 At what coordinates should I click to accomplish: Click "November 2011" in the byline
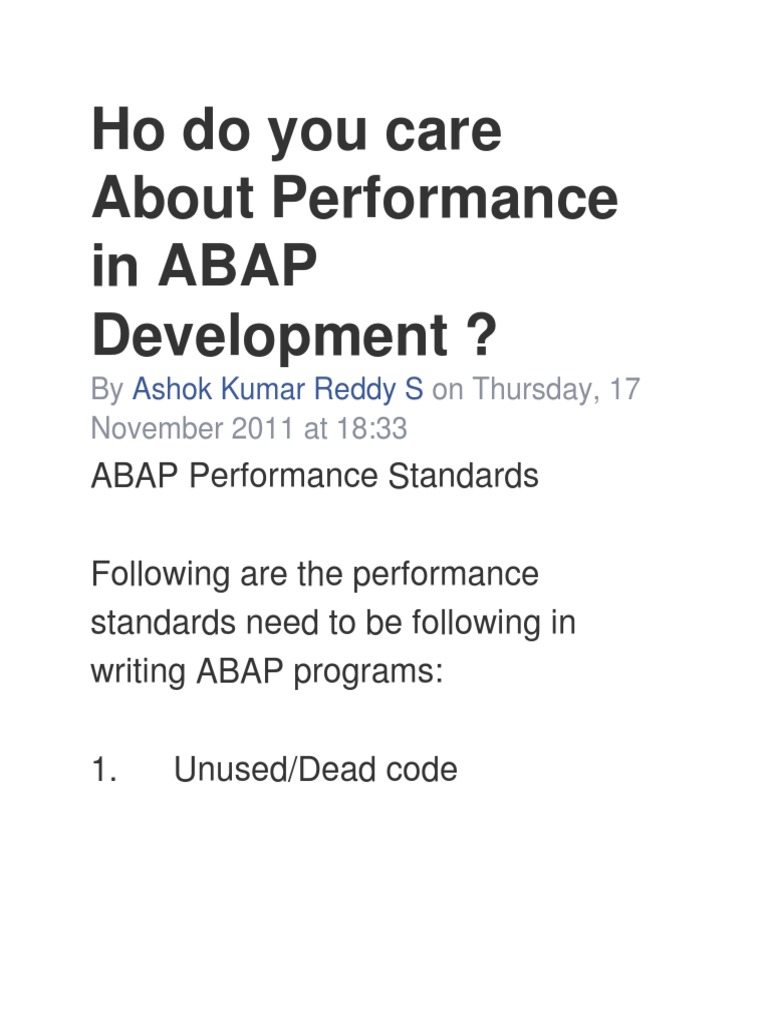pyautogui.click(x=192, y=428)
